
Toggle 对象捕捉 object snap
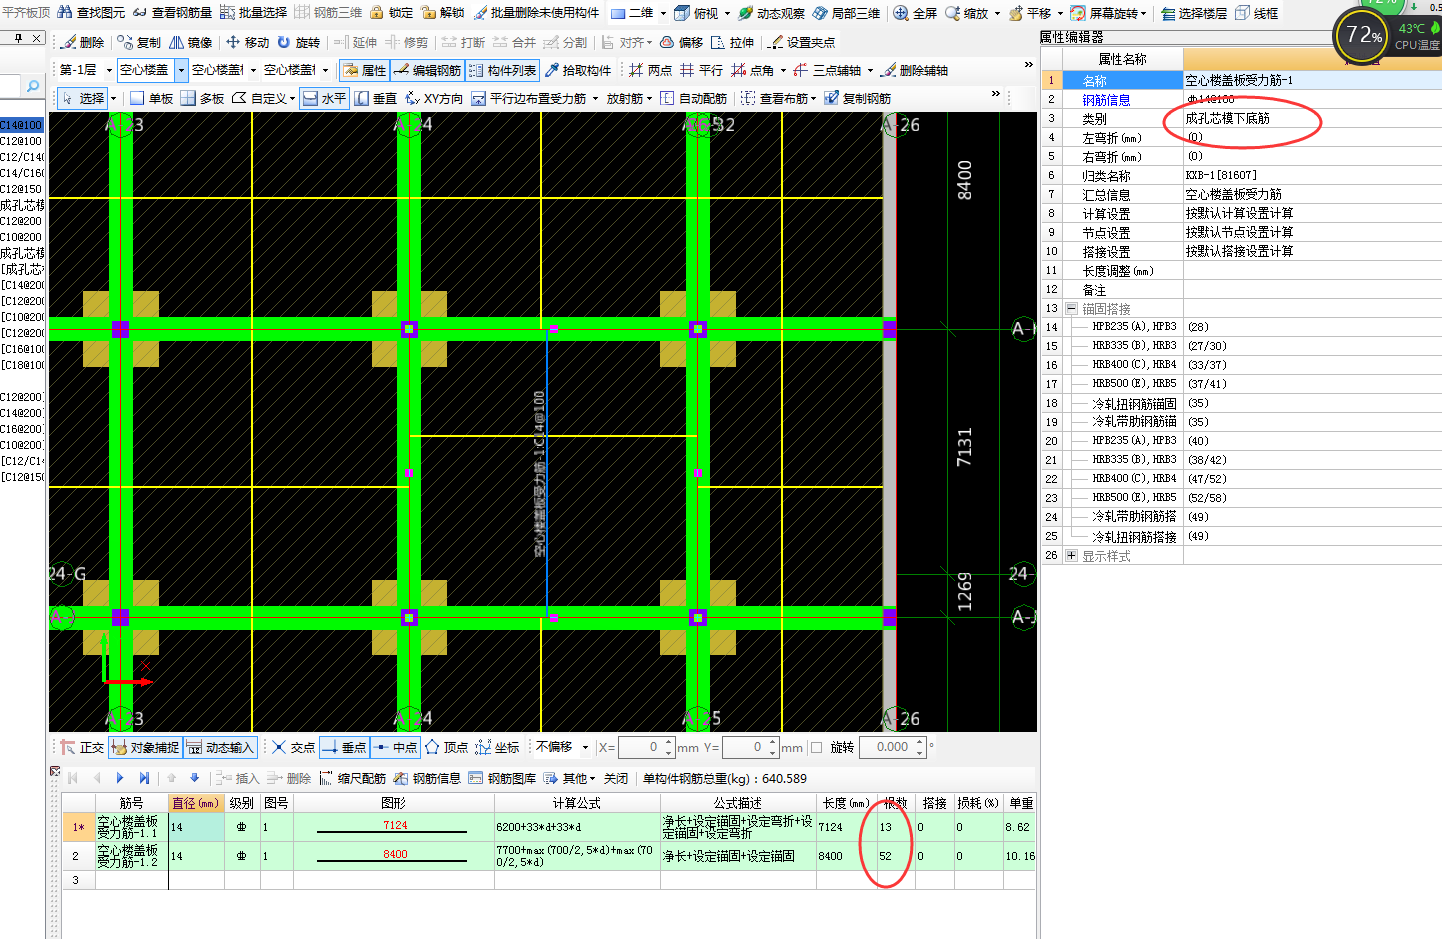tap(145, 747)
